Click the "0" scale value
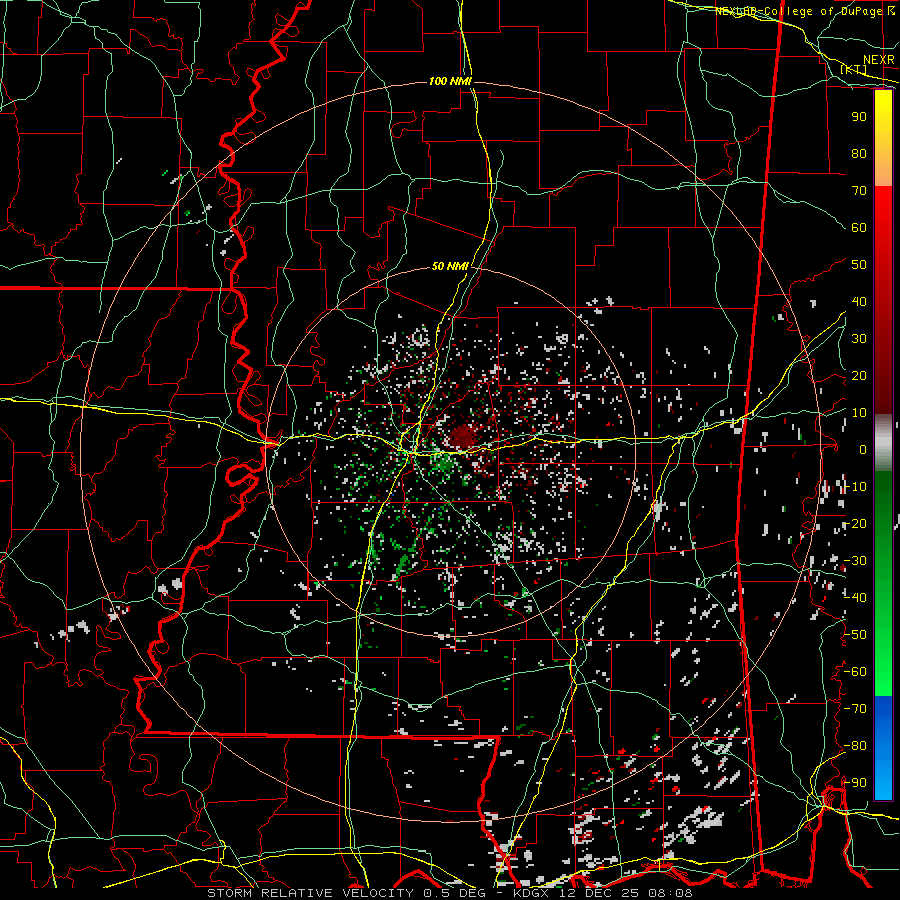900x900 pixels. (863, 450)
